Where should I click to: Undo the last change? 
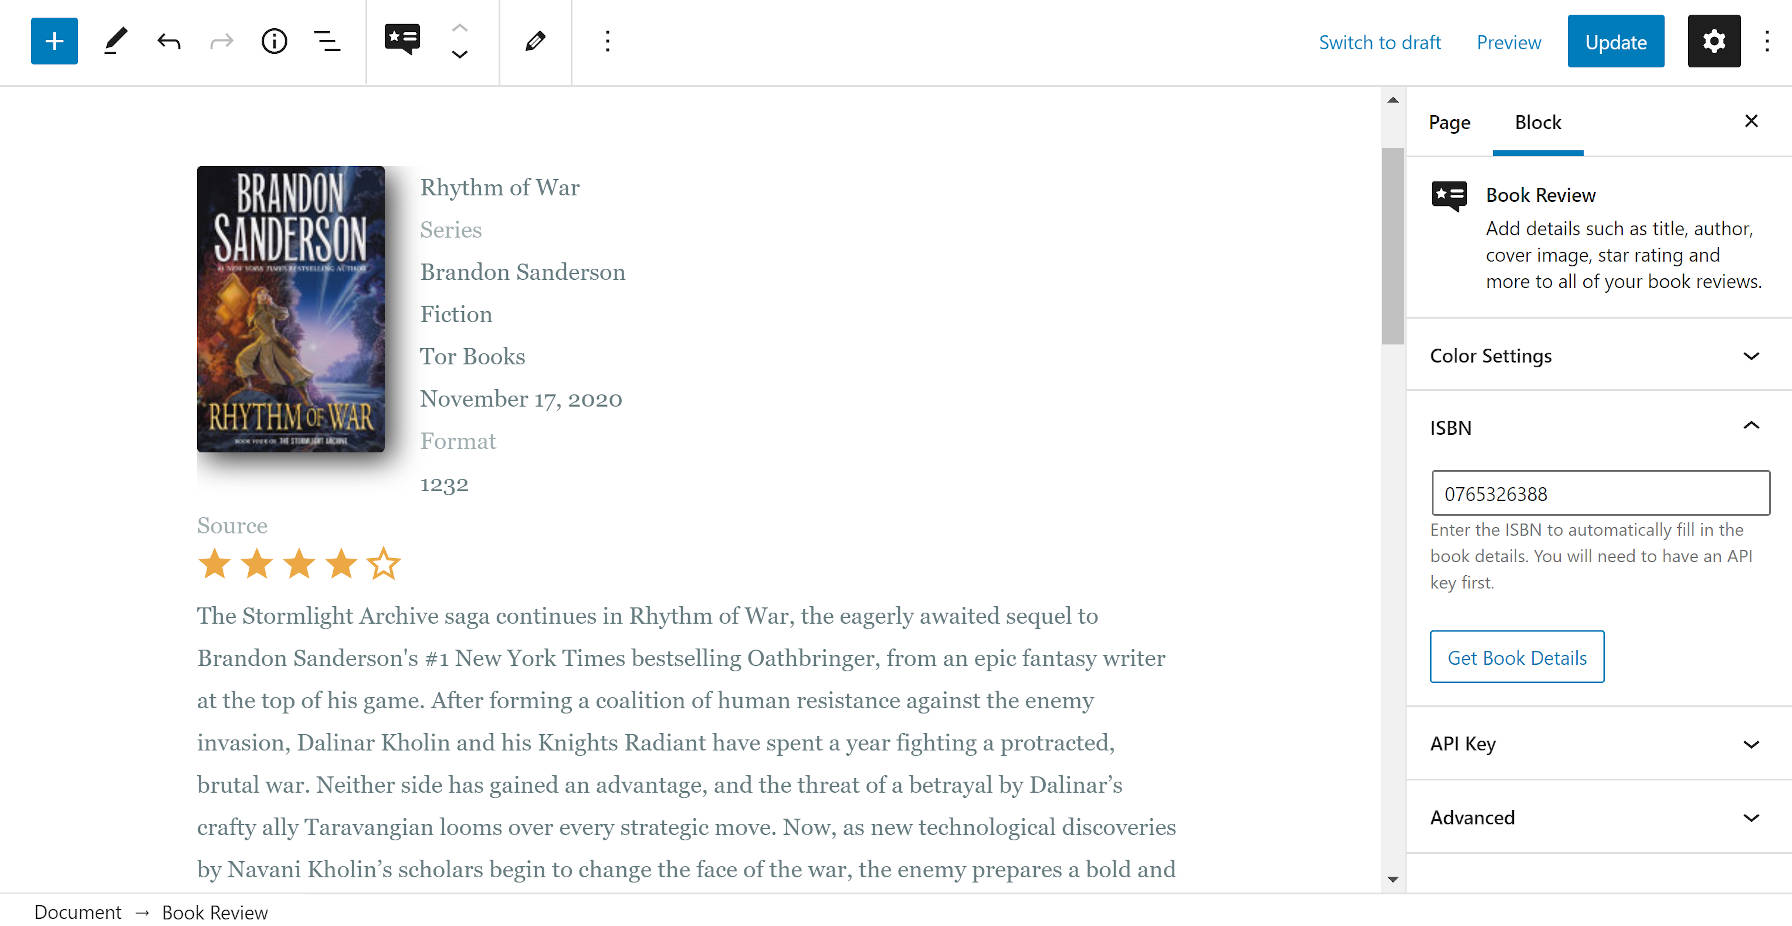point(169,41)
